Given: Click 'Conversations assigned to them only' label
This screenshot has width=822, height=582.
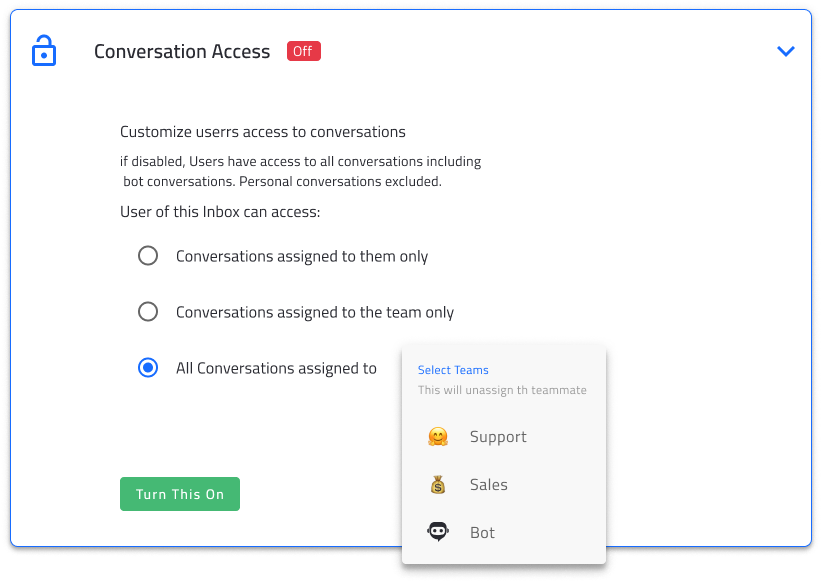Looking at the screenshot, I should pyautogui.click(x=302, y=256).
